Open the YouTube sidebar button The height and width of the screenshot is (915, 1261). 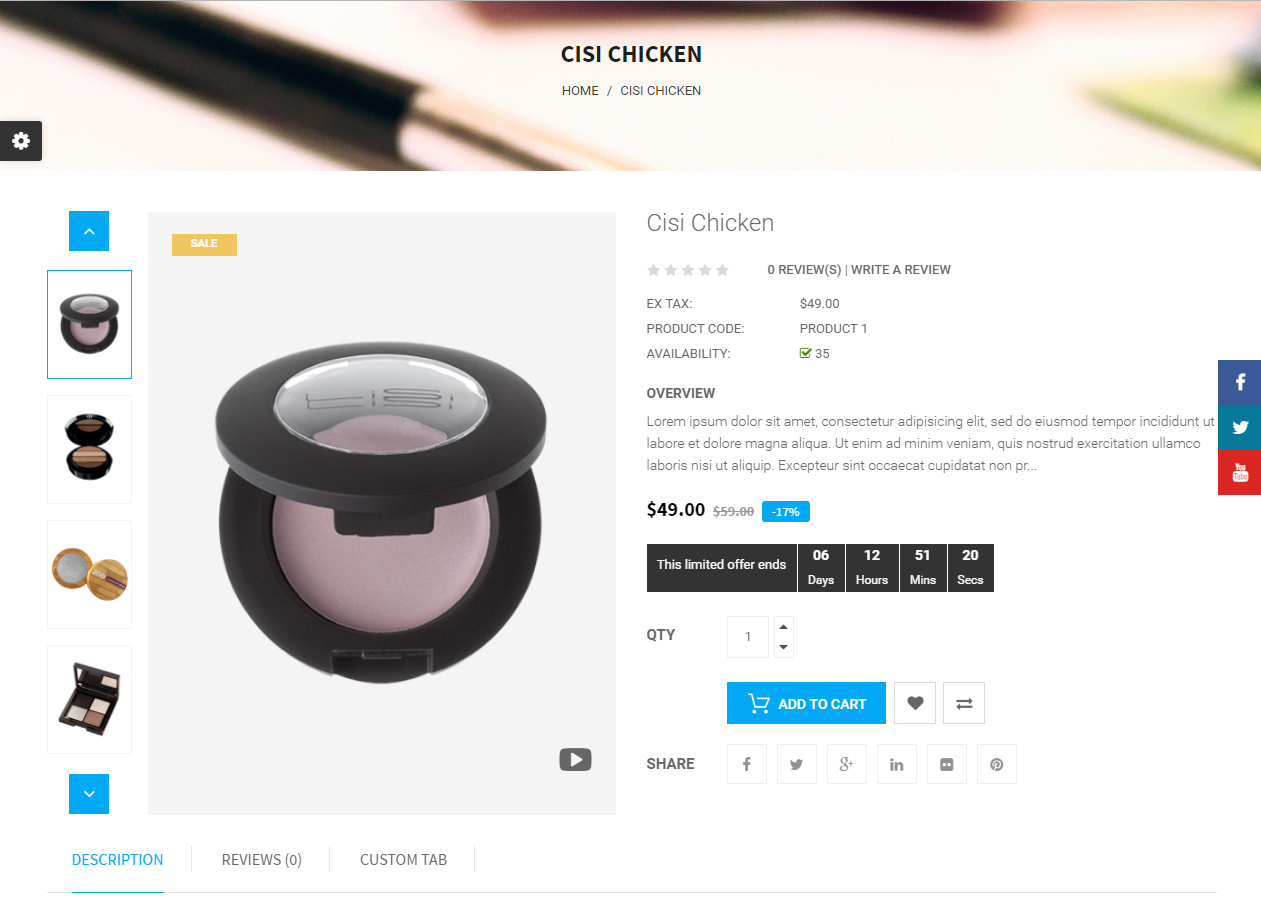[x=1240, y=472]
